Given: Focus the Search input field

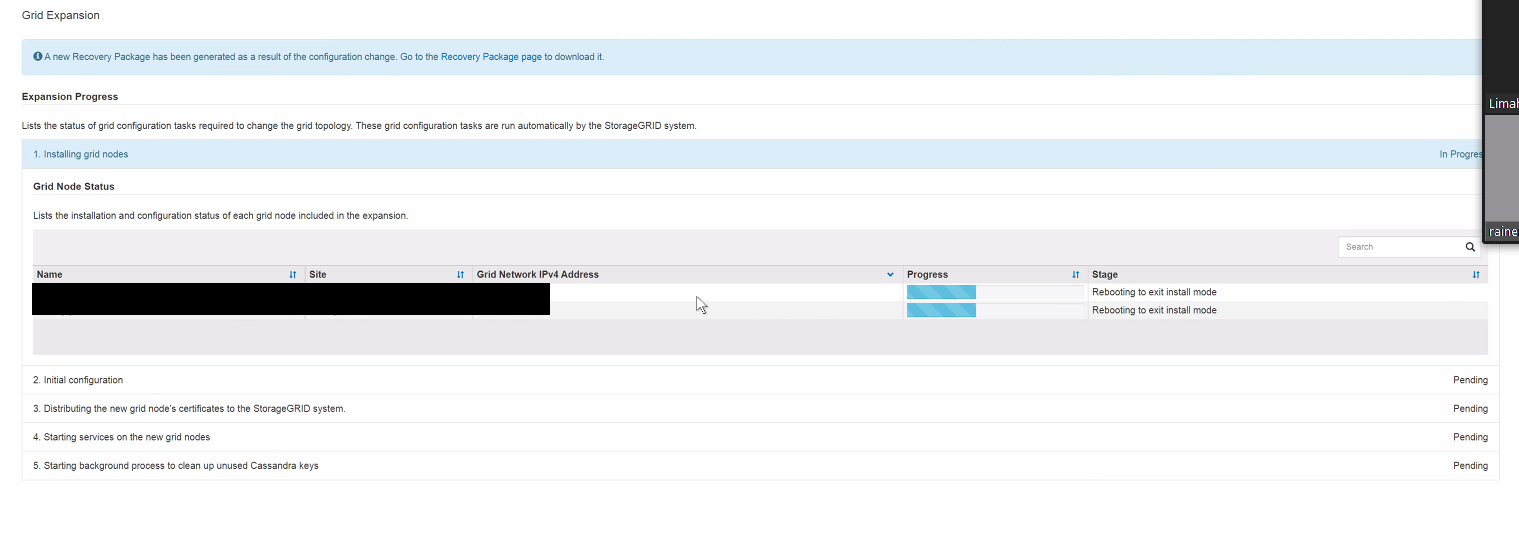Looking at the screenshot, I should pos(1400,247).
